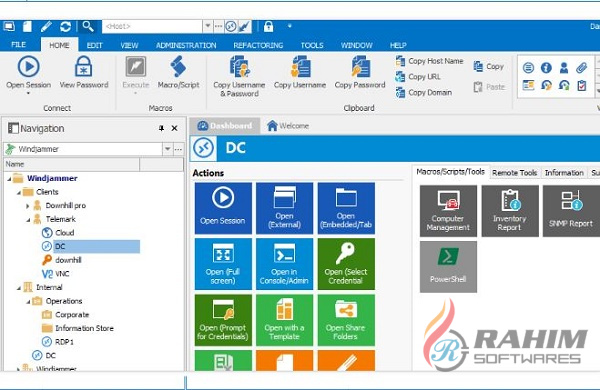Click the Copy button near Paste
Screen dimensions: 600x390
(x=489, y=67)
